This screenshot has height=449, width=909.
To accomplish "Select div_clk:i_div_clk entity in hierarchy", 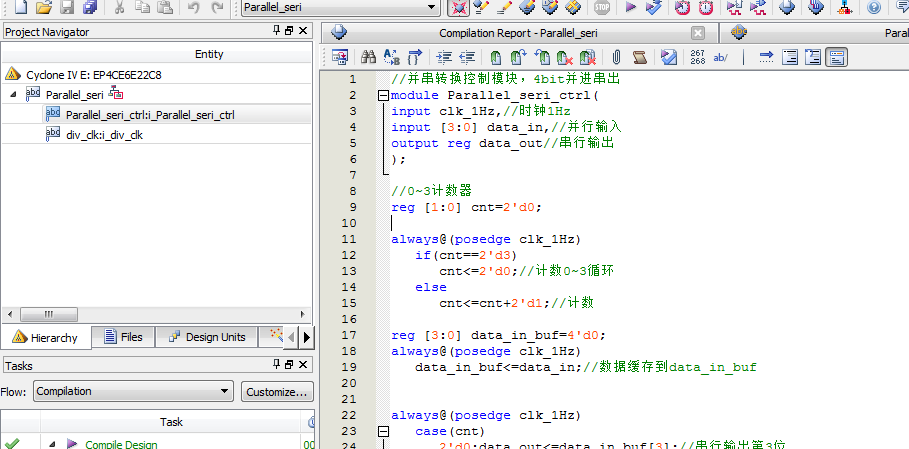I will (104, 134).
